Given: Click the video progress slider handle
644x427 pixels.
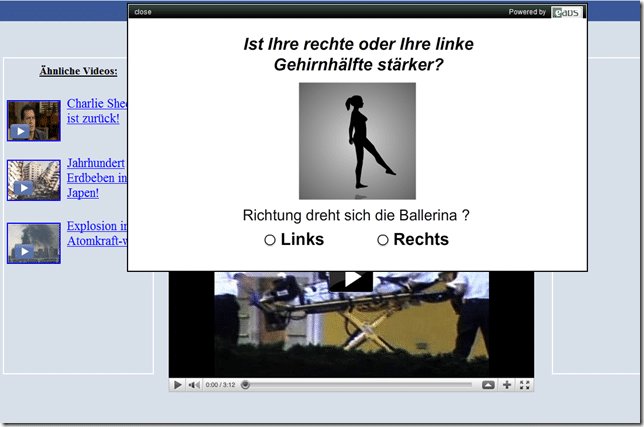Looking at the screenshot, I should [x=245, y=385].
